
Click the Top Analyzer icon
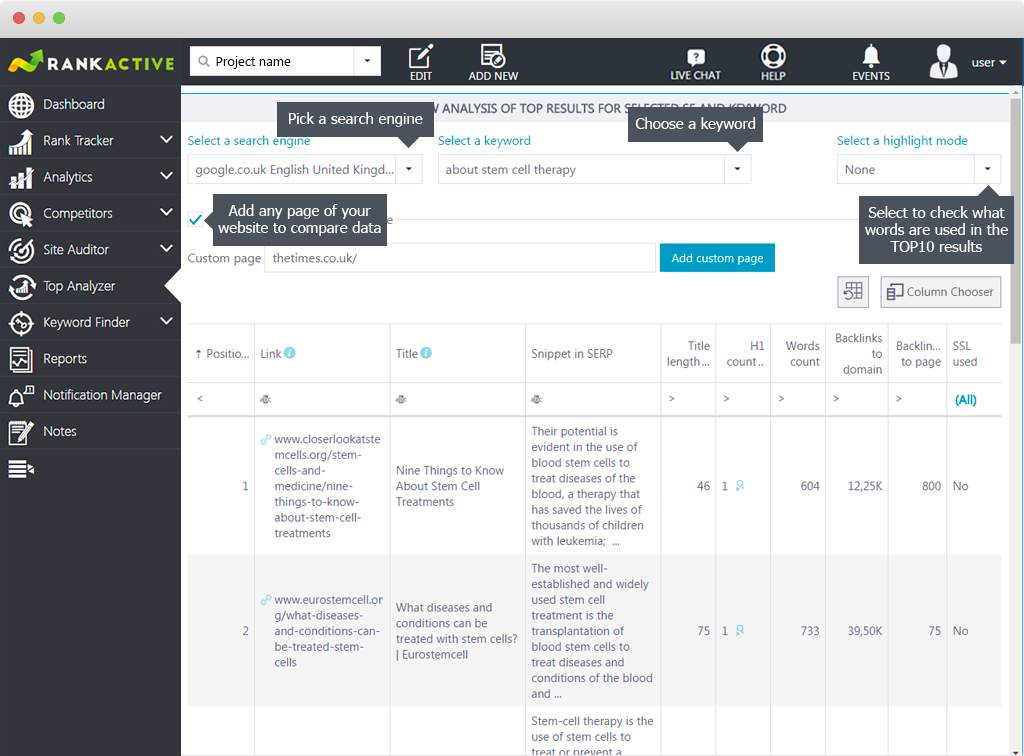tap(21, 287)
